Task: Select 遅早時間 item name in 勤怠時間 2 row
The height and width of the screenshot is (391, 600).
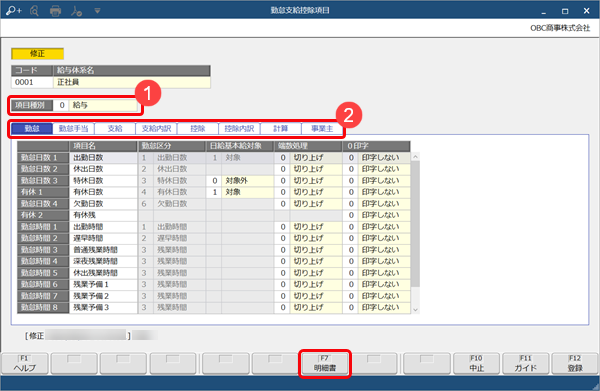Action: [103, 238]
